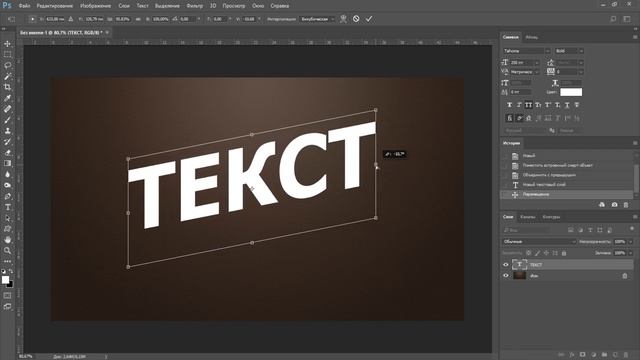Select the Path Selection tool
This screenshot has width=640, height=360.
7,218
